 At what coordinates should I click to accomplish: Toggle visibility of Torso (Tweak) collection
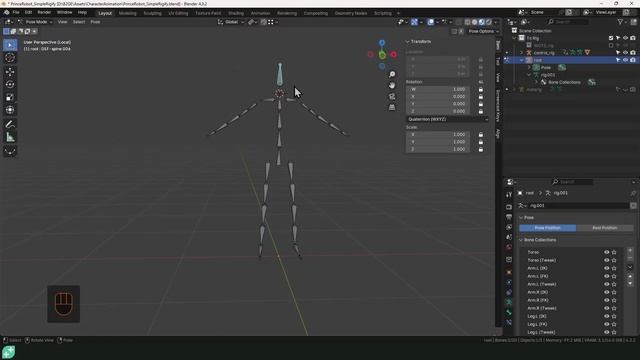pos(607,260)
